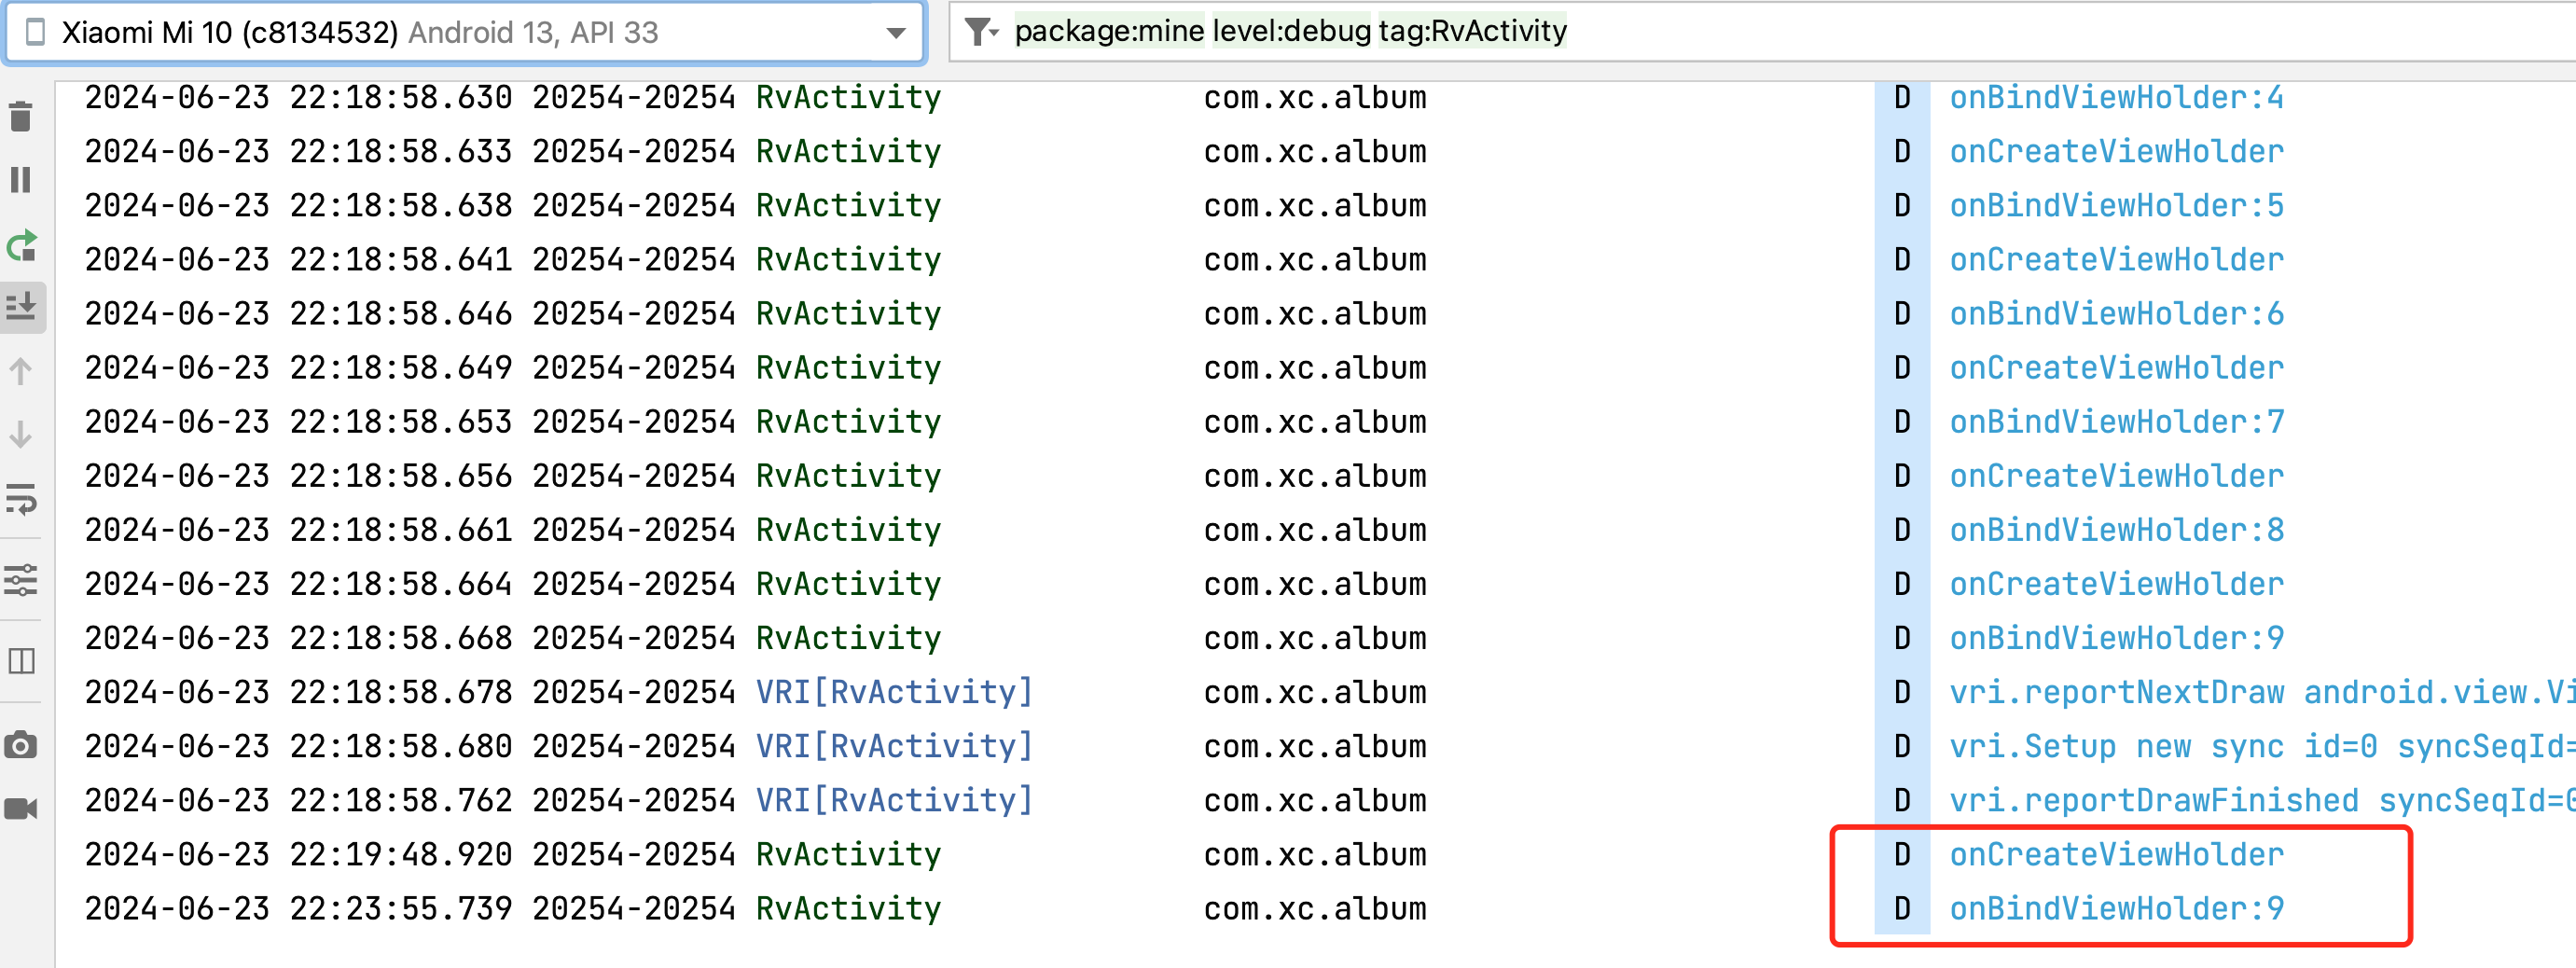Select the onBindViewHolder:4 log message

pyautogui.click(x=2116, y=98)
